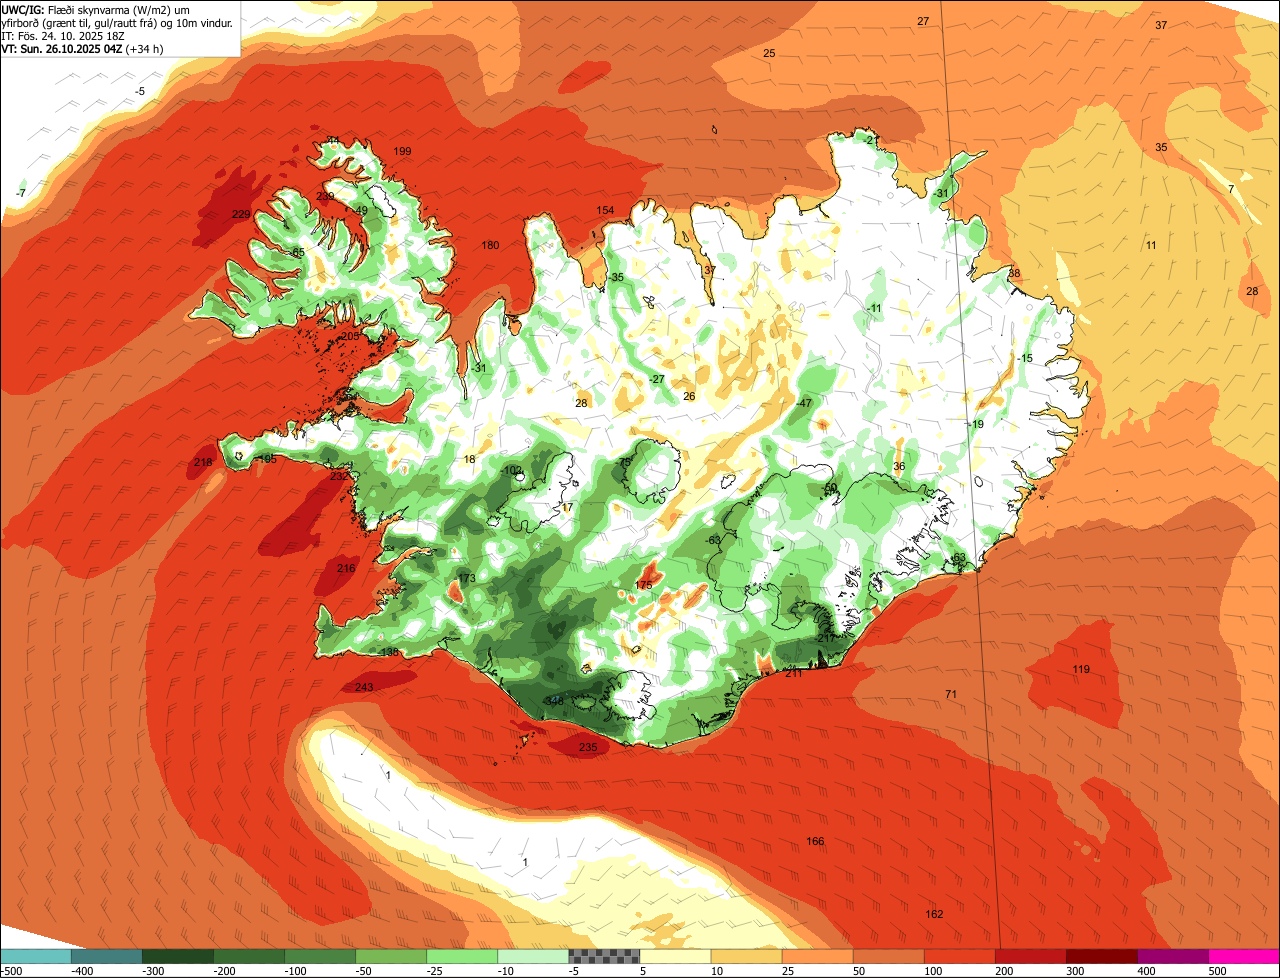The image size is (1280, 978).
Task: Click the value '-27' in north Iceland
Action: 656,379
